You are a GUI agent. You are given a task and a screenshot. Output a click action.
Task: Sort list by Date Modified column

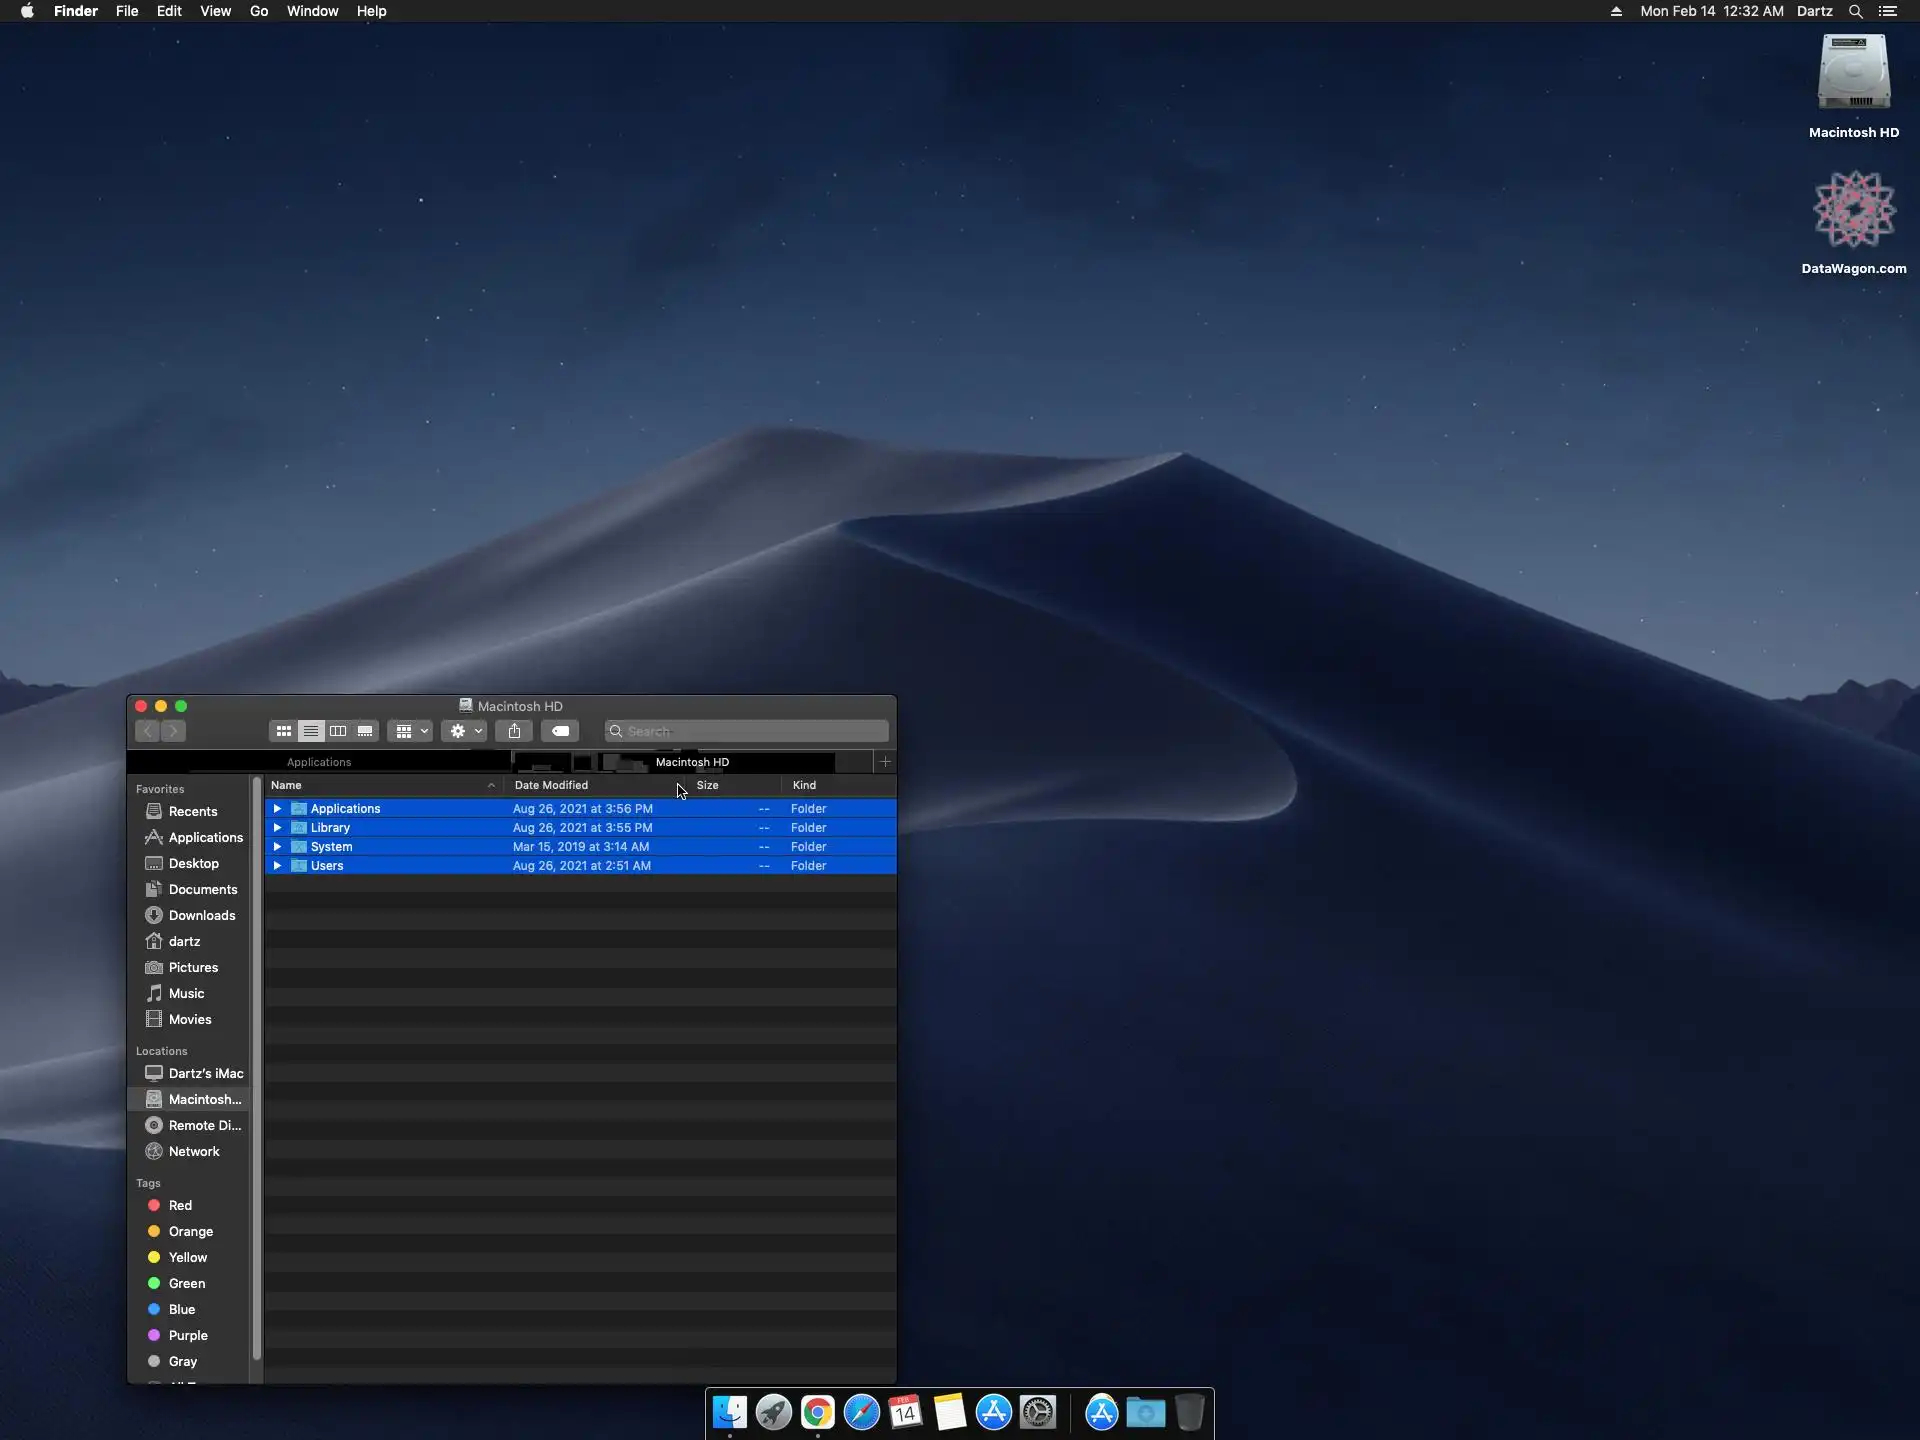(551, 785)
